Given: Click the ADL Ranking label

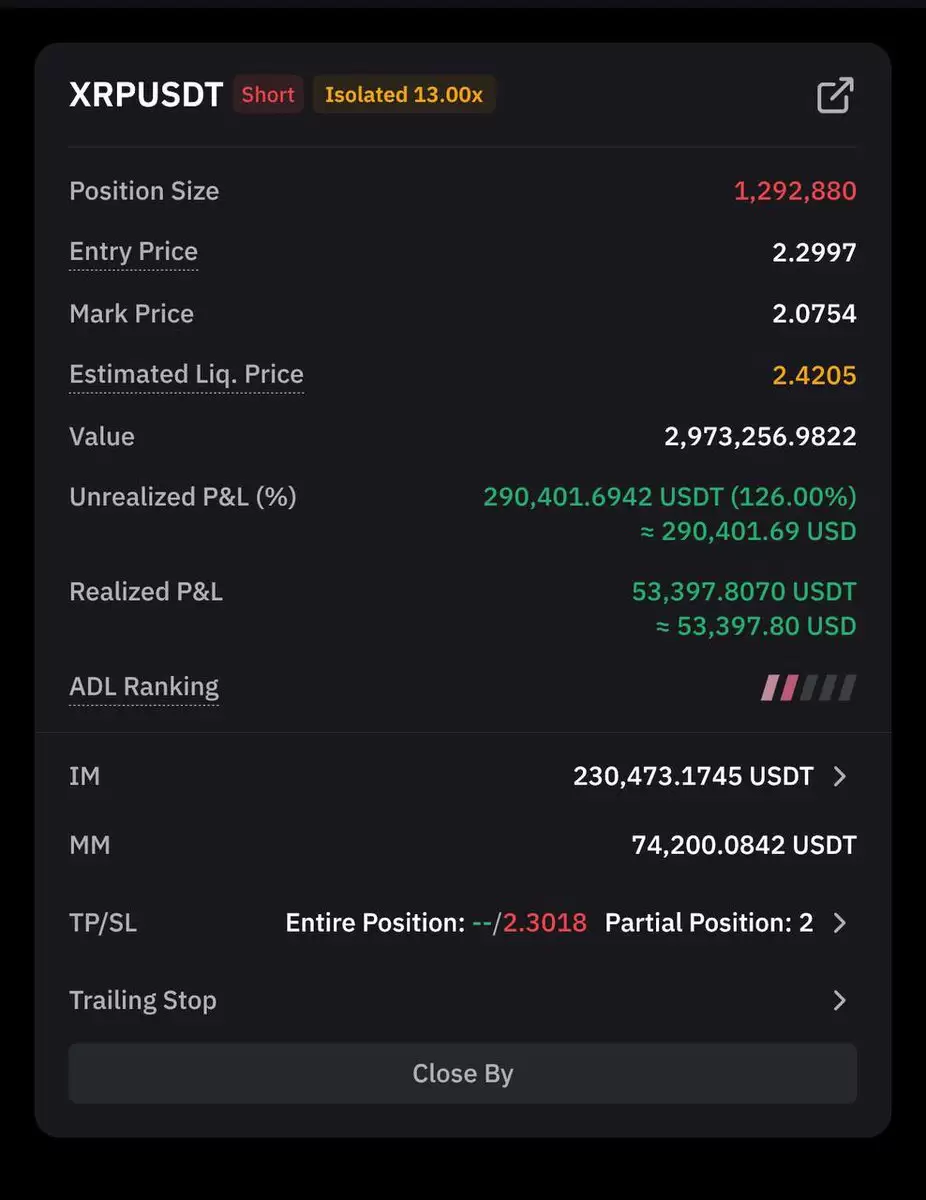Looking at the screenshot, I should coord(144,687).
